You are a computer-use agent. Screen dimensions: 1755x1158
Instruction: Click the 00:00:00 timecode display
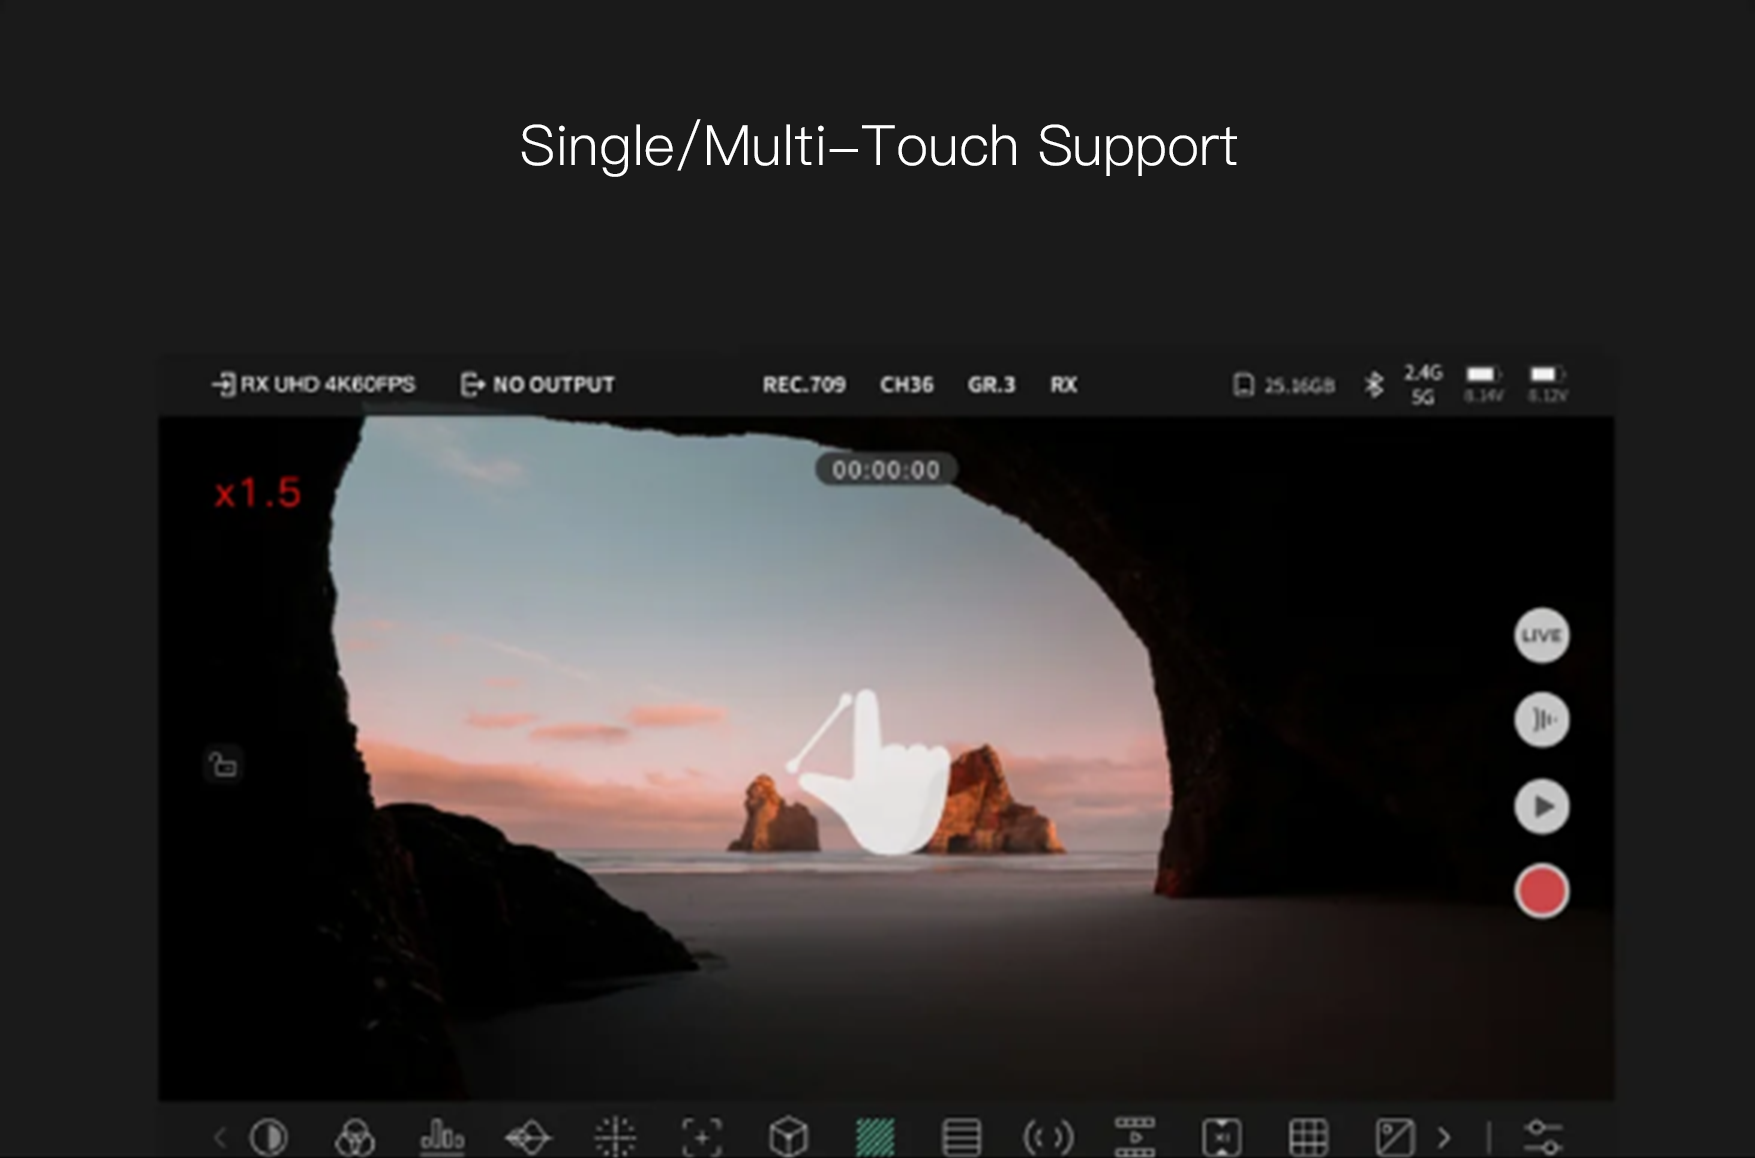pyautogui.click(x=886, y=469)
